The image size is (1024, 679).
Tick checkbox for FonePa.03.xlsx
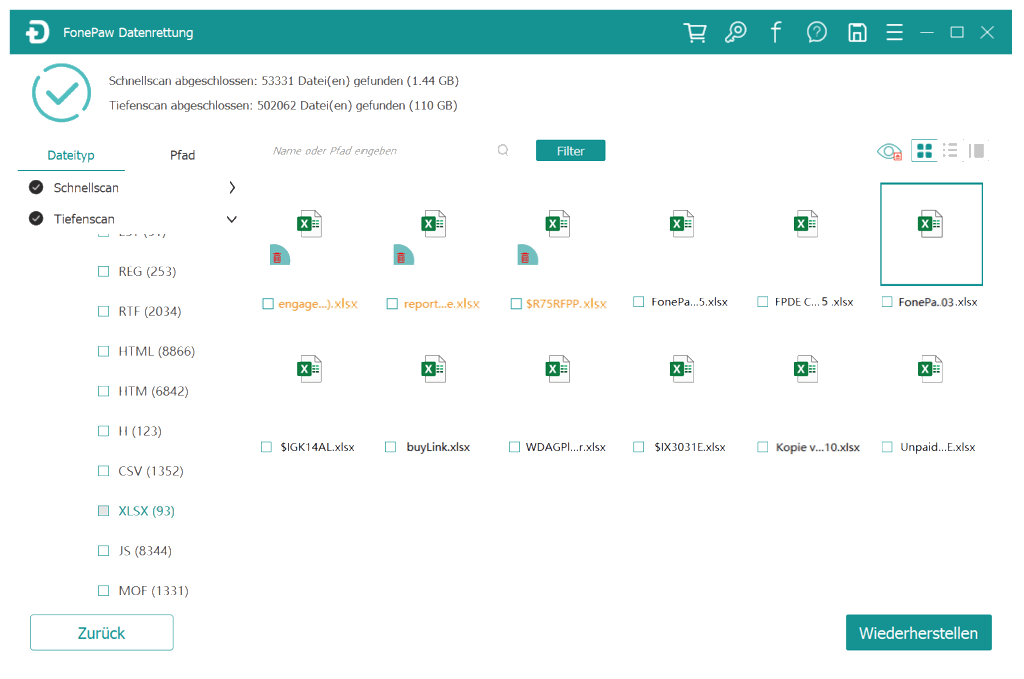887,302
